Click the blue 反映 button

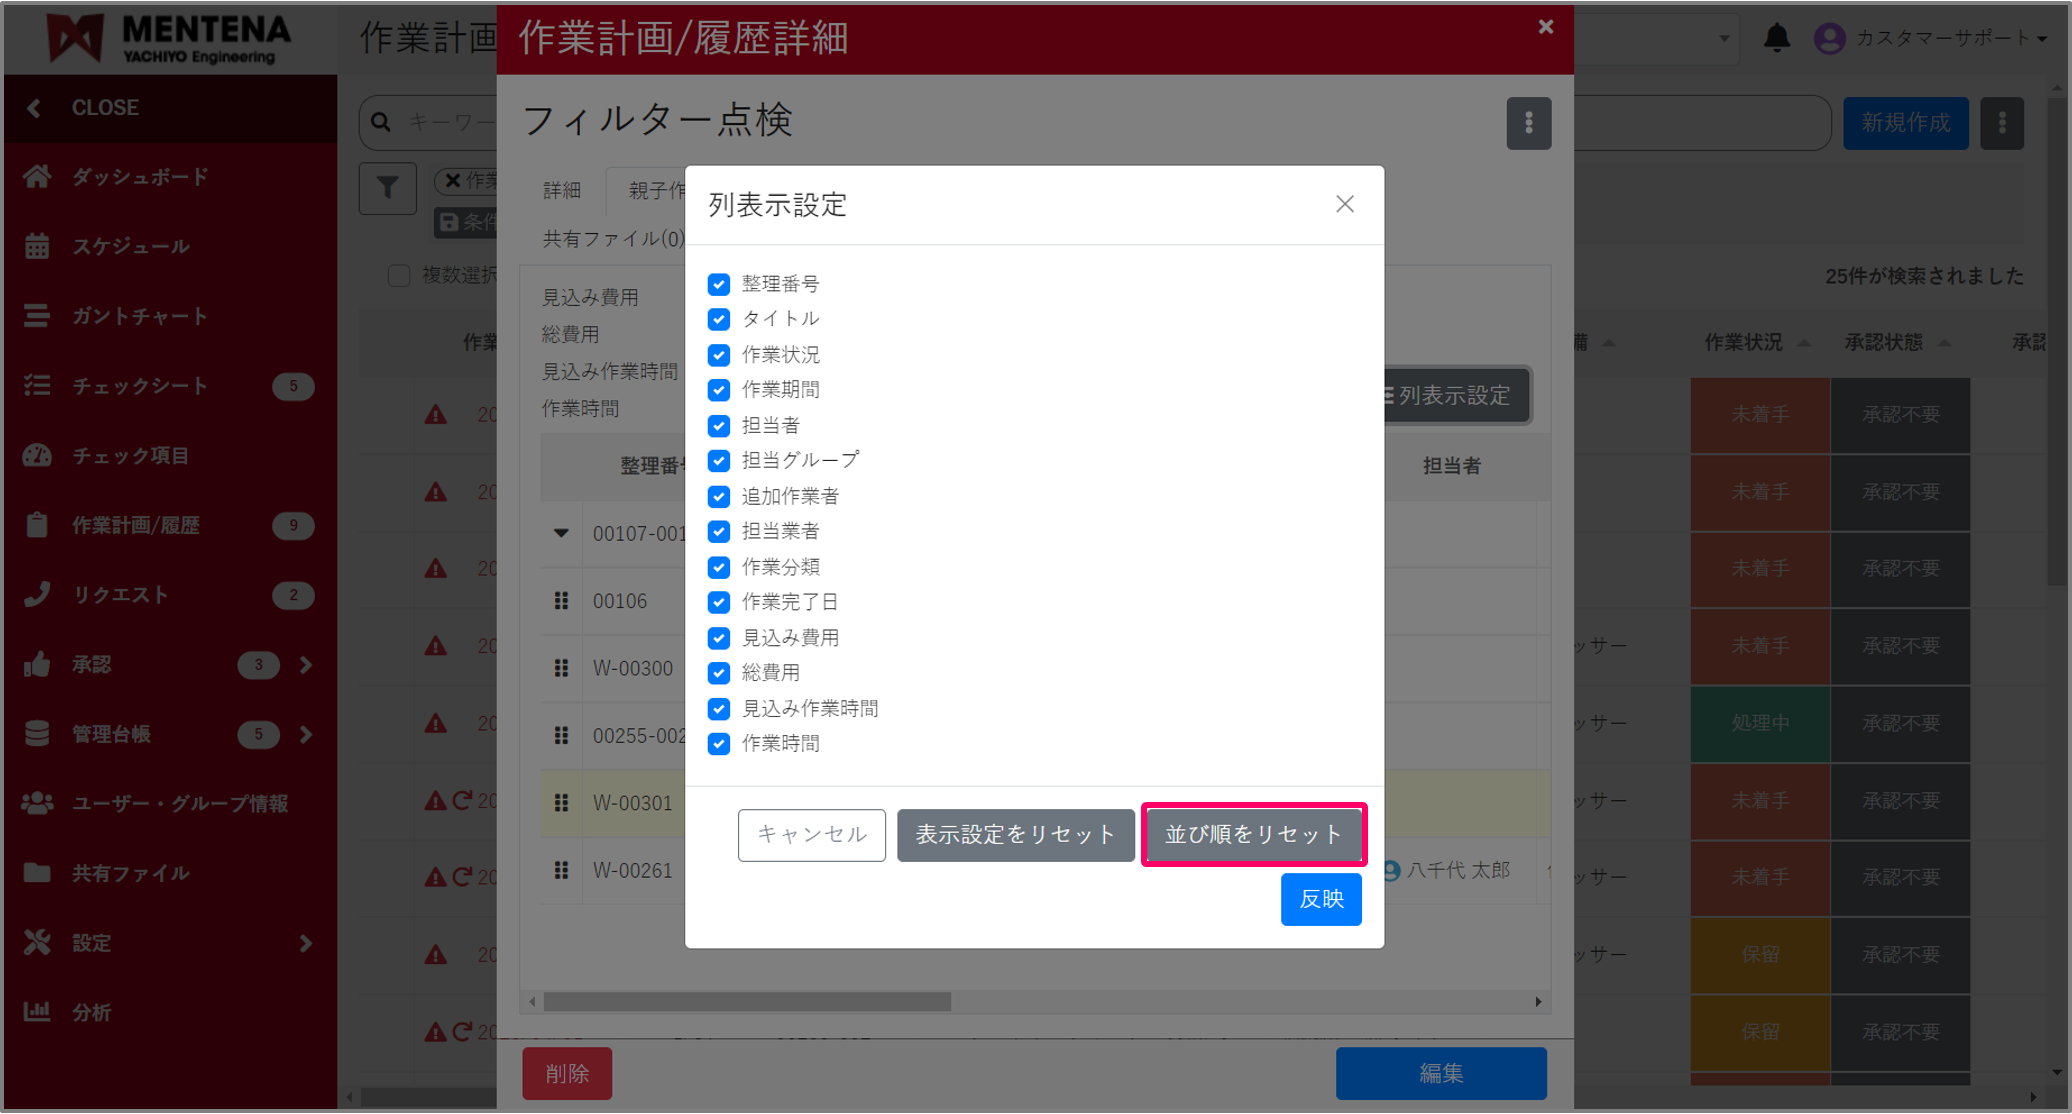click(1320, 899)
